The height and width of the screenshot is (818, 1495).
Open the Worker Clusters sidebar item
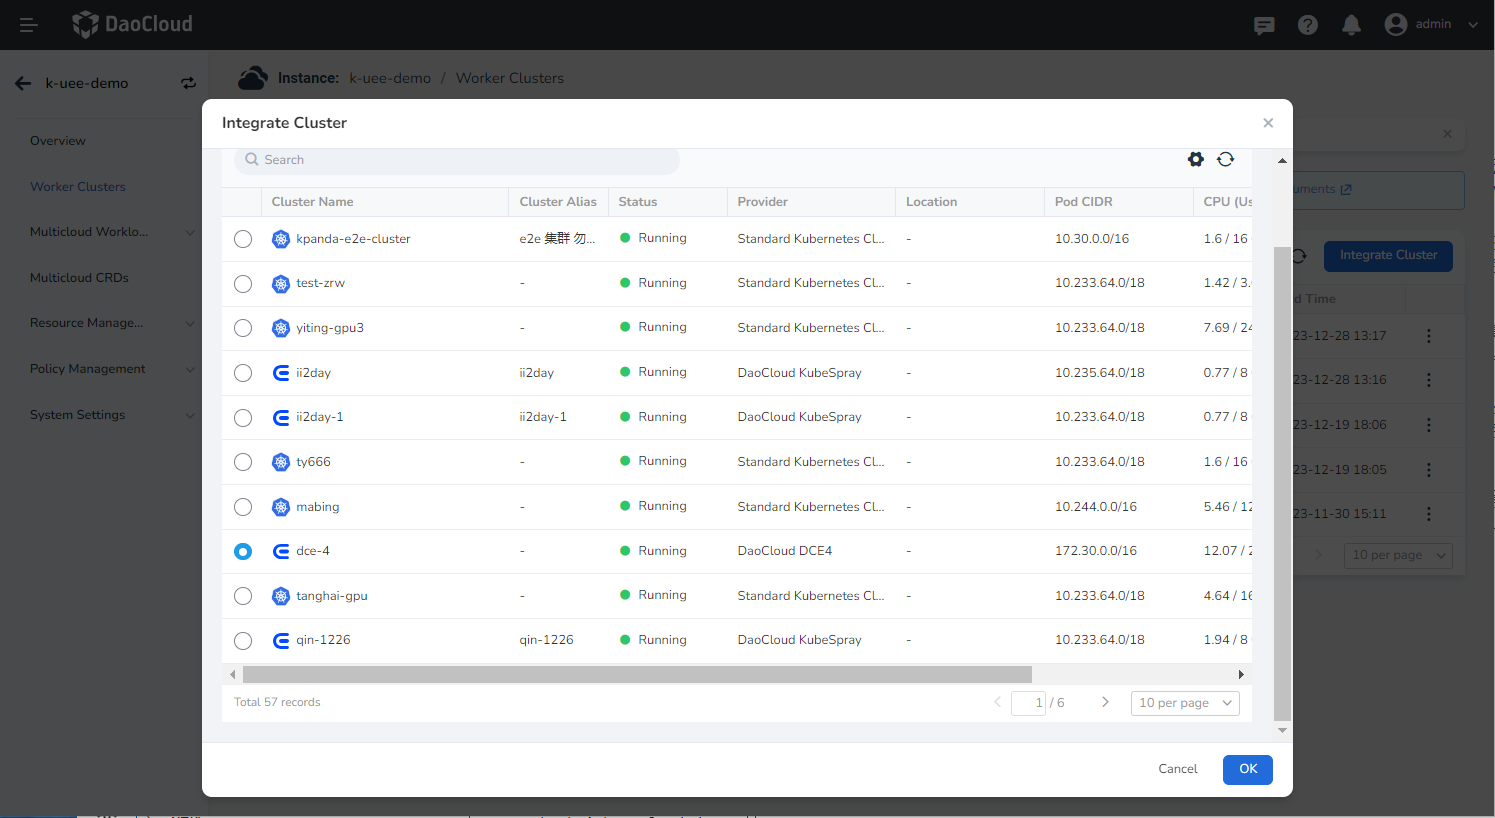pyautogui.click(x=78, y=186)
